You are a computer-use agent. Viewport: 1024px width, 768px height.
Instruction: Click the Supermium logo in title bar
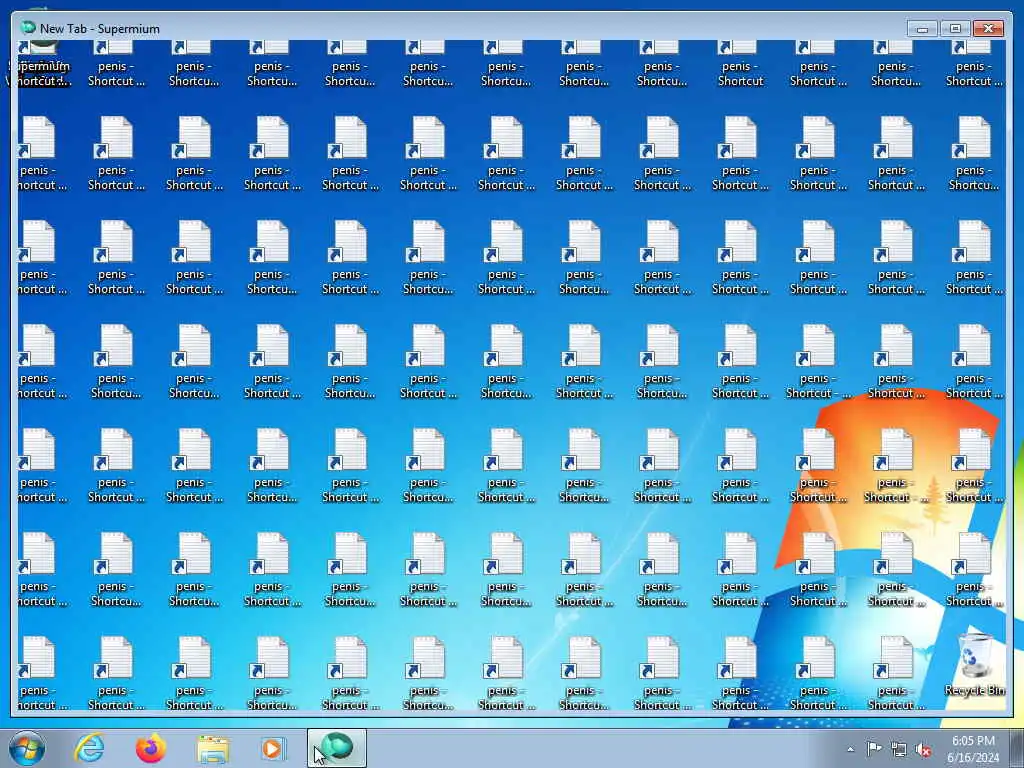[x=27, y=27]
